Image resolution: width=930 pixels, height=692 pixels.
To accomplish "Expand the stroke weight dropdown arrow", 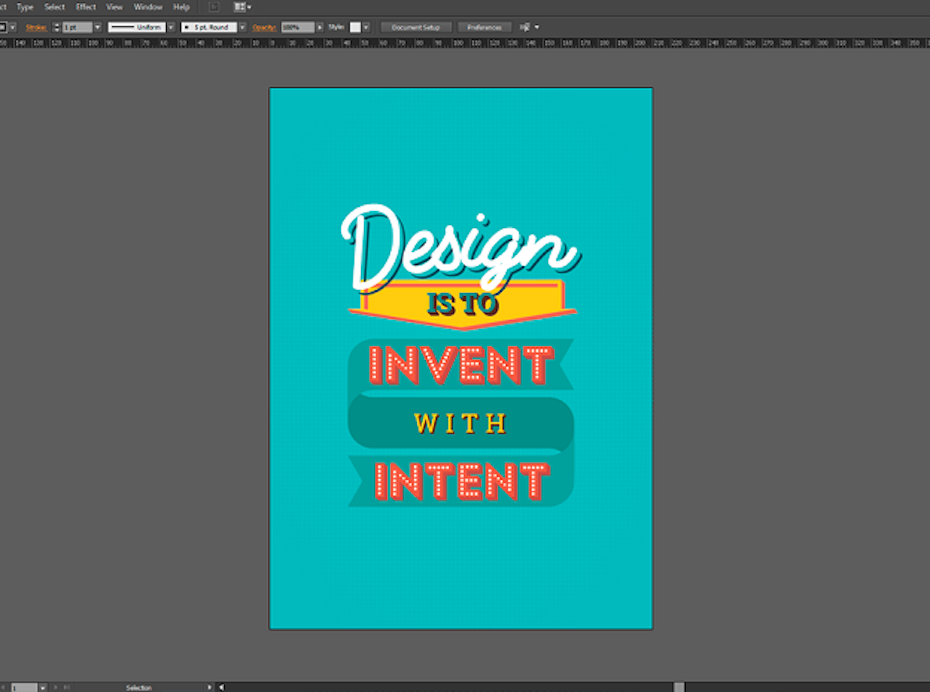I will click(97, 27).
